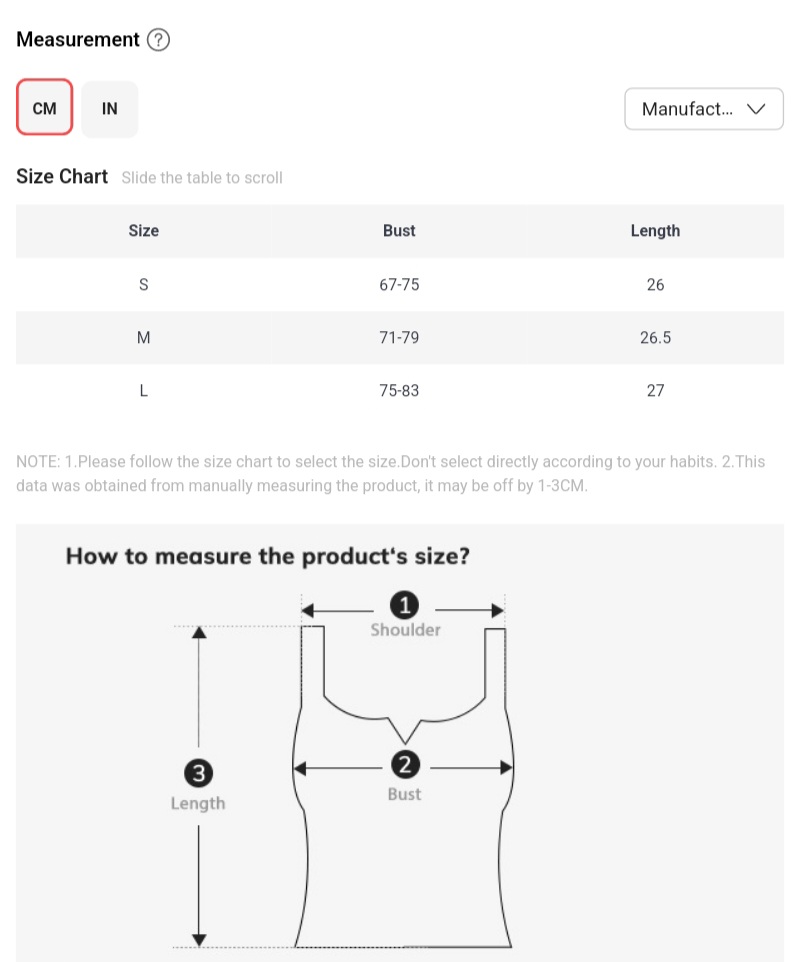Viewport: 800px width, 962px height.
Task: Click the Measurement help question mark icon
Action: coord(158,40)
